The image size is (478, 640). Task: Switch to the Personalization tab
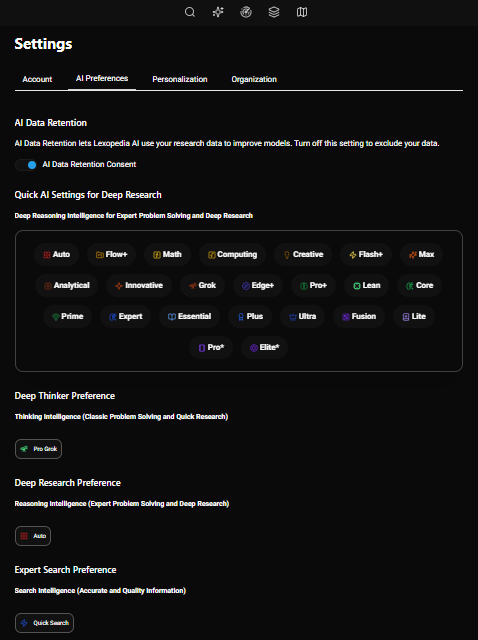[180, 79]
